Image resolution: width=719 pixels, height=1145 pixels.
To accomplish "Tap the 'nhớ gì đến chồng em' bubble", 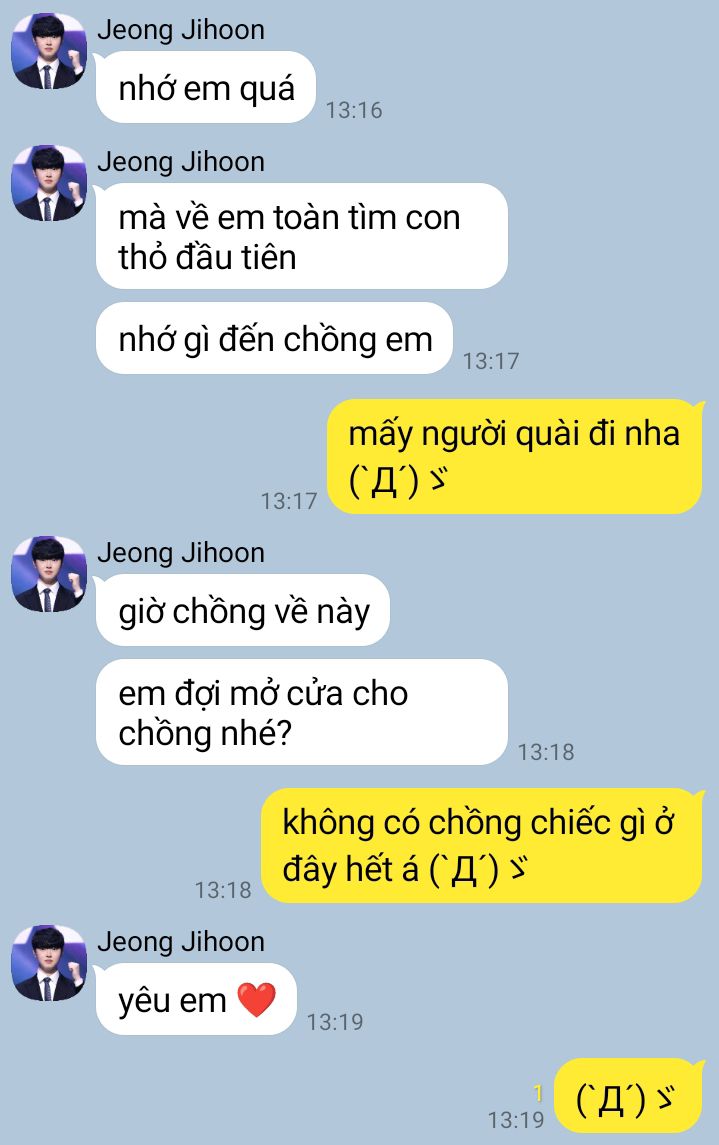I will coord(274,338).
